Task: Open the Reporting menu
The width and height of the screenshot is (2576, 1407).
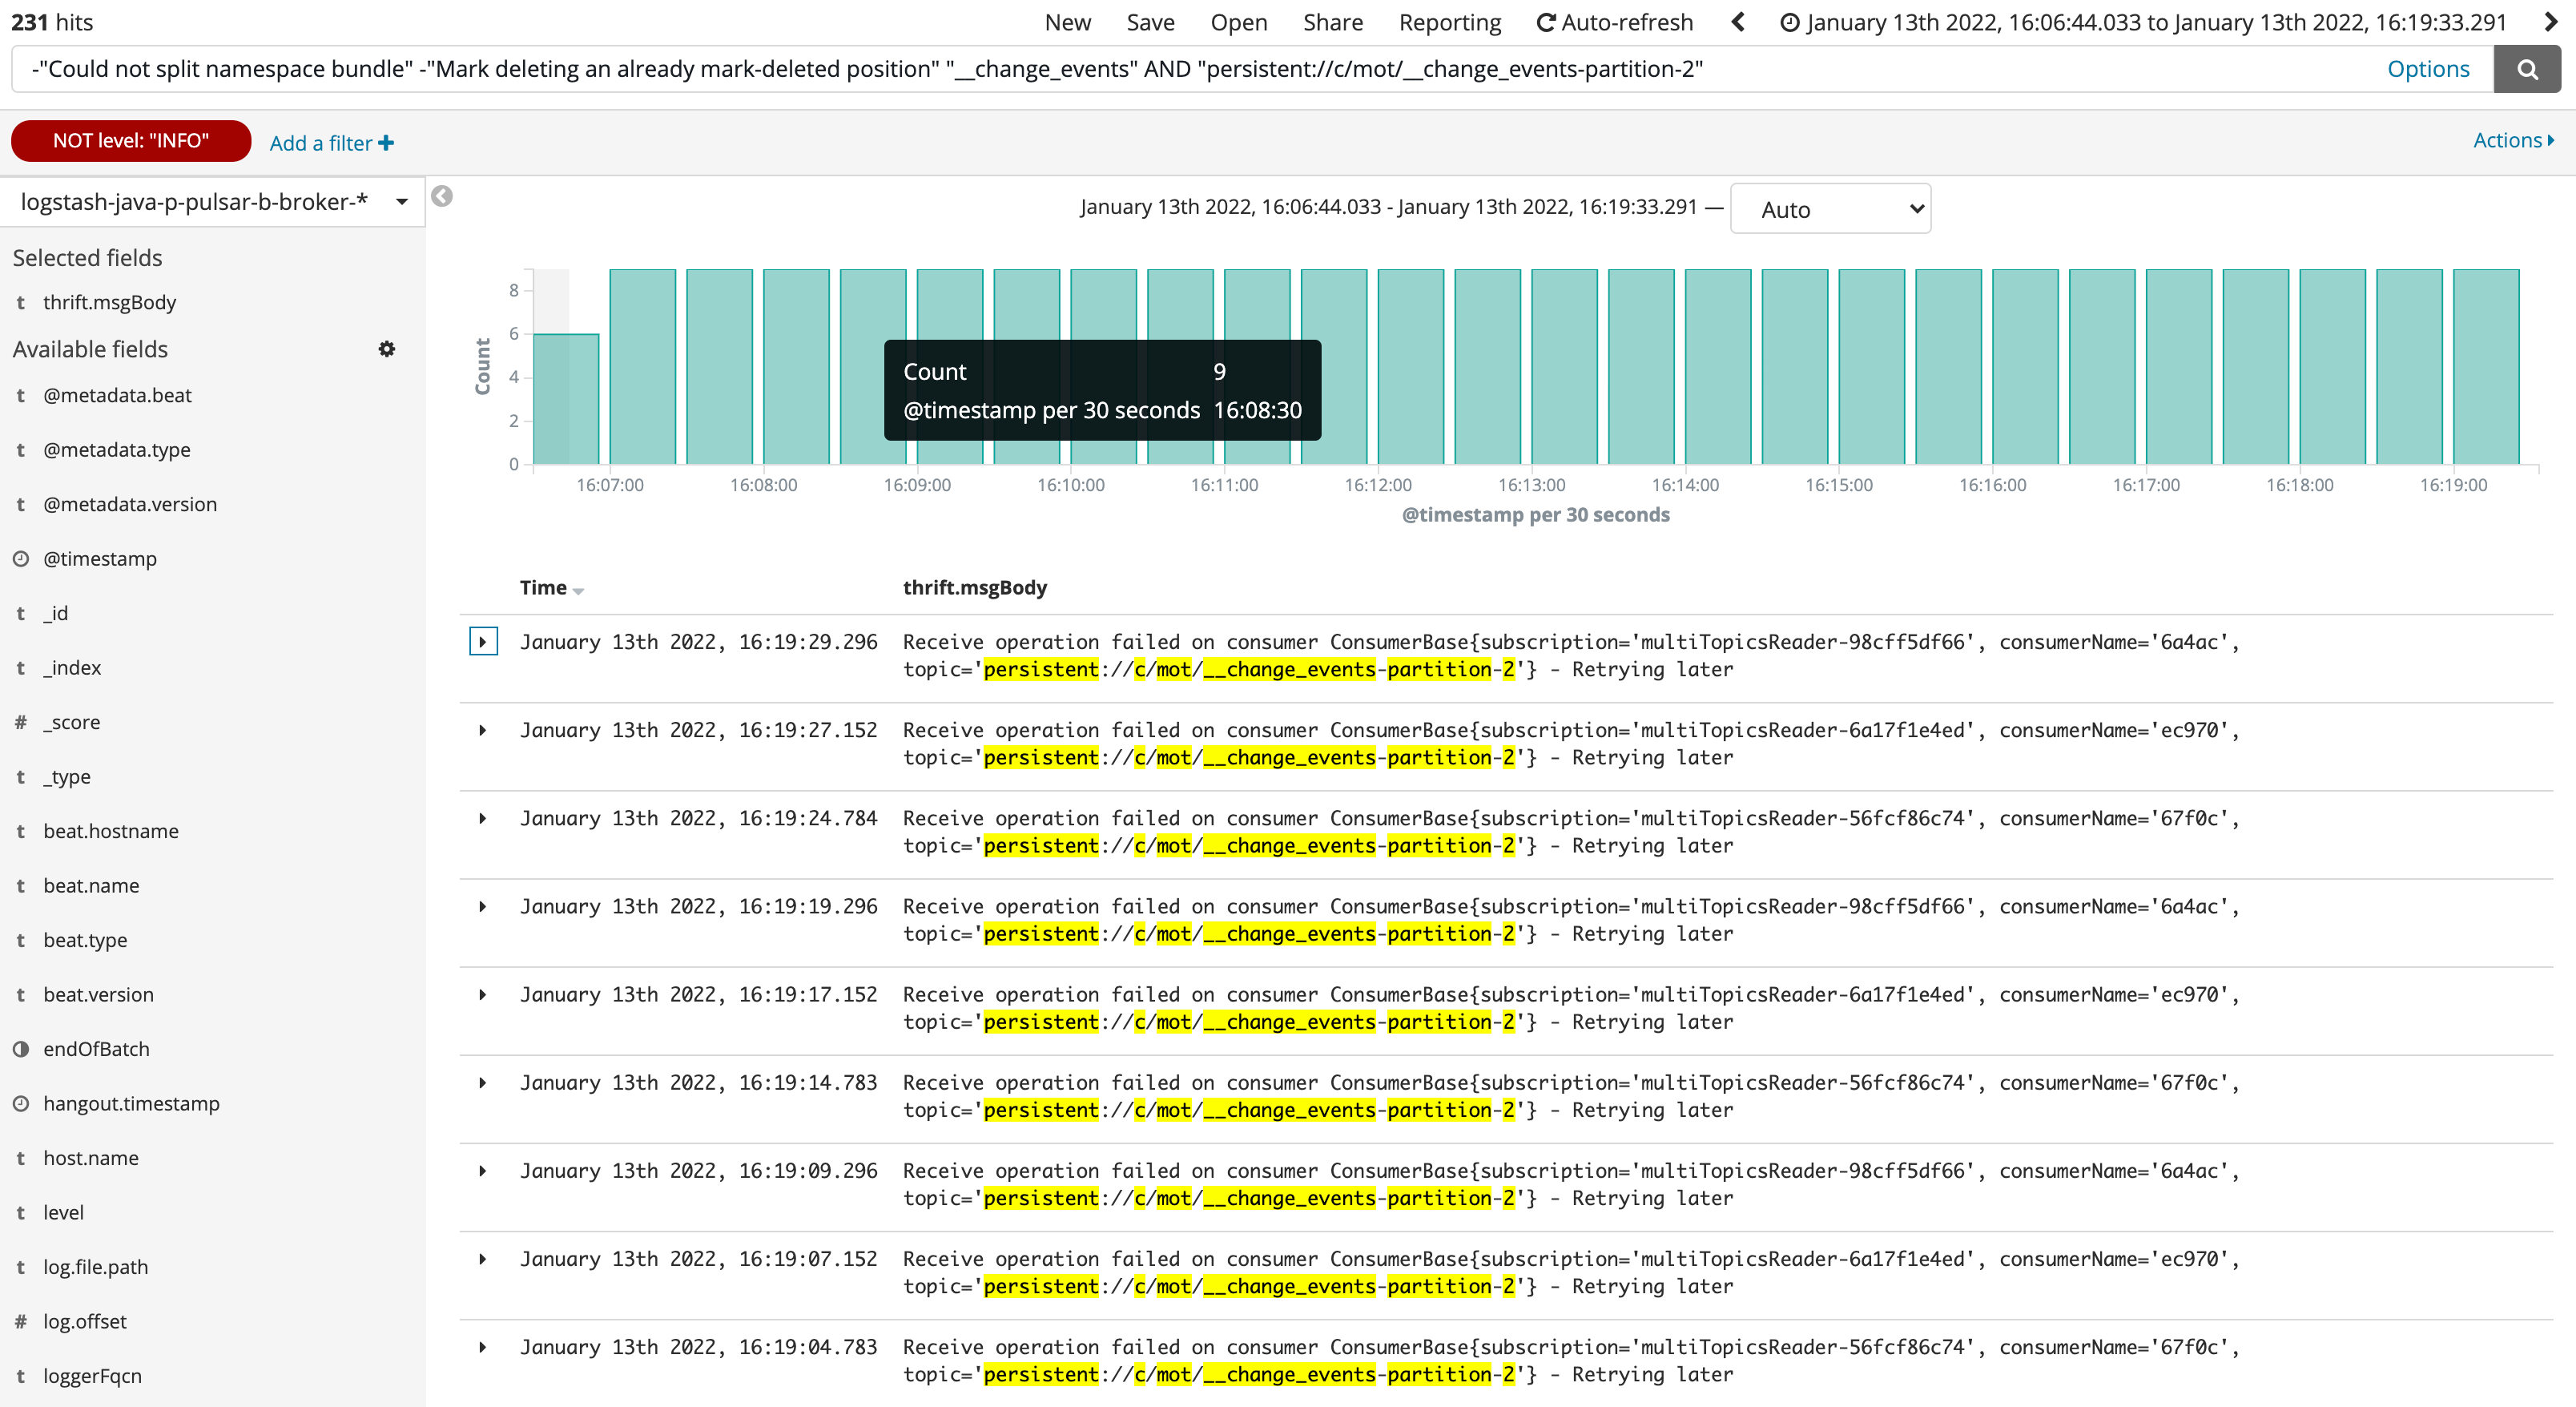Action: click(1449, 22)
